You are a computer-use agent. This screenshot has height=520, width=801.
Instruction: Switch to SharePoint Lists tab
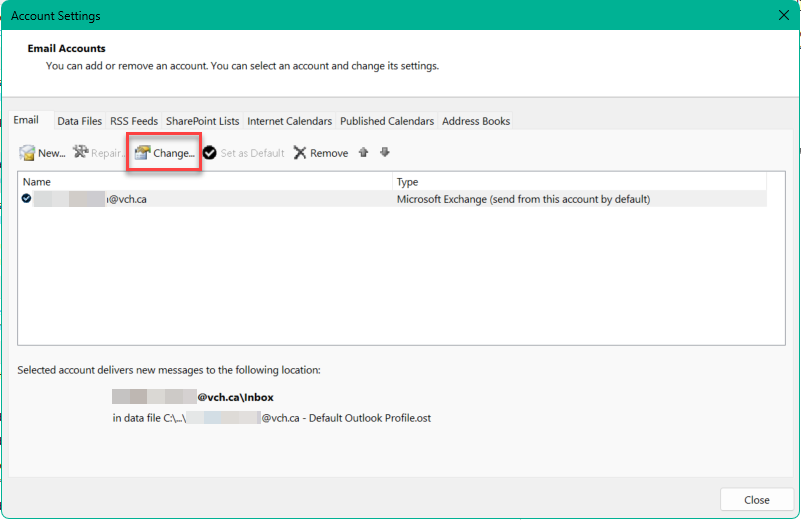click(202, 121)
